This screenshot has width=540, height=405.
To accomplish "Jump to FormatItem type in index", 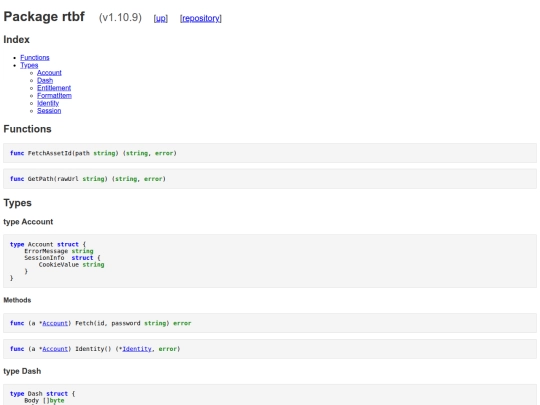I will (x=54, y=95).
